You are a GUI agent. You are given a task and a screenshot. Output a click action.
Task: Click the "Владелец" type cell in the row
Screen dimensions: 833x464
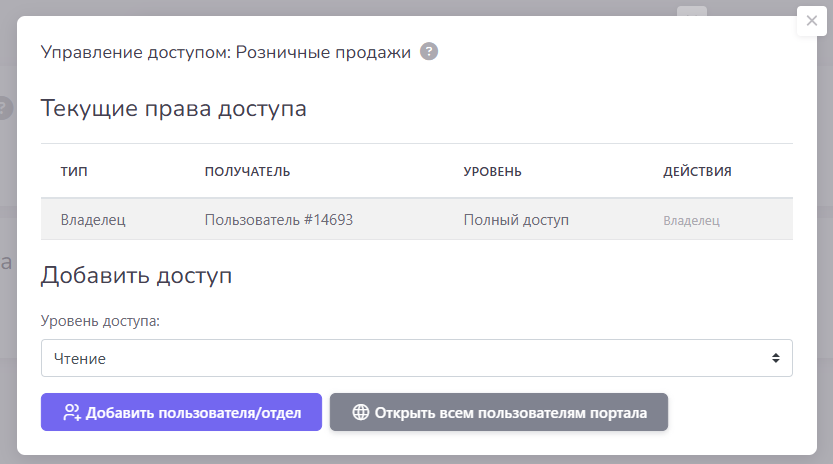click(x=93, y=220)
